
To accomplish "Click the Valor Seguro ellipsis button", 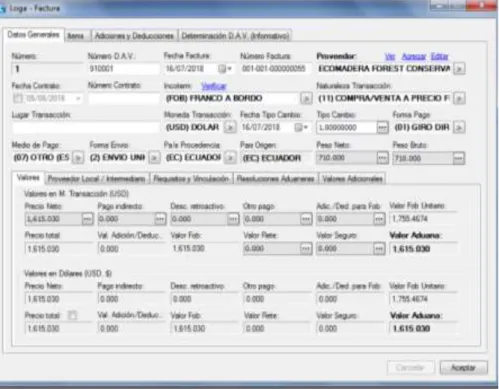I will coord(379,249).
